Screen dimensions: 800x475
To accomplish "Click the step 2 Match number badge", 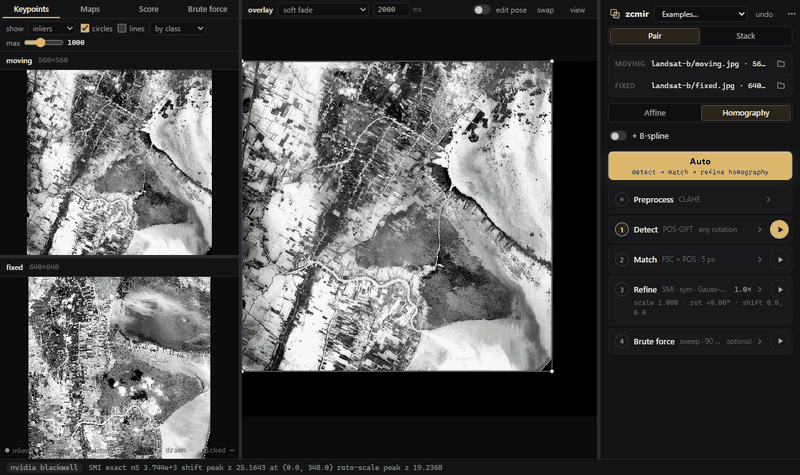I will [x=621, y=260].
